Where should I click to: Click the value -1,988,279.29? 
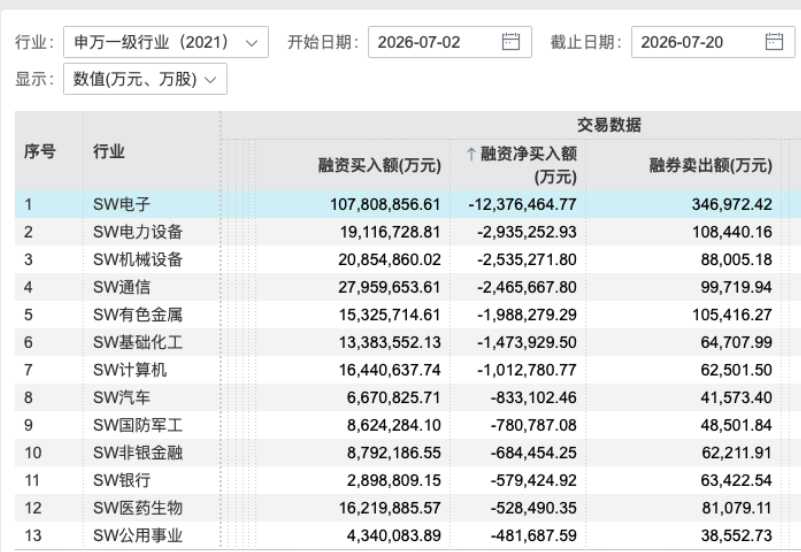point(527,315)
